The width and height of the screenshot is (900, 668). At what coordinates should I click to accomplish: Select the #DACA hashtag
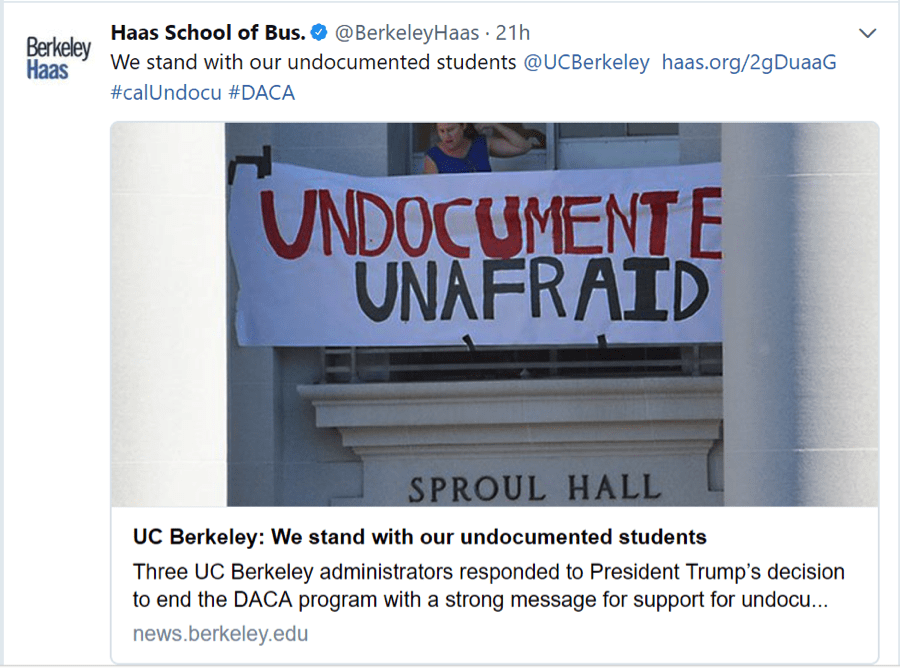[262, 92]
